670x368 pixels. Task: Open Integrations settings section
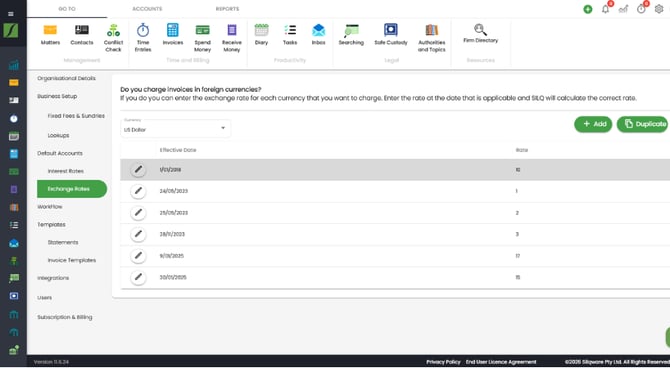pyautogui.click(x=53, y=278)
